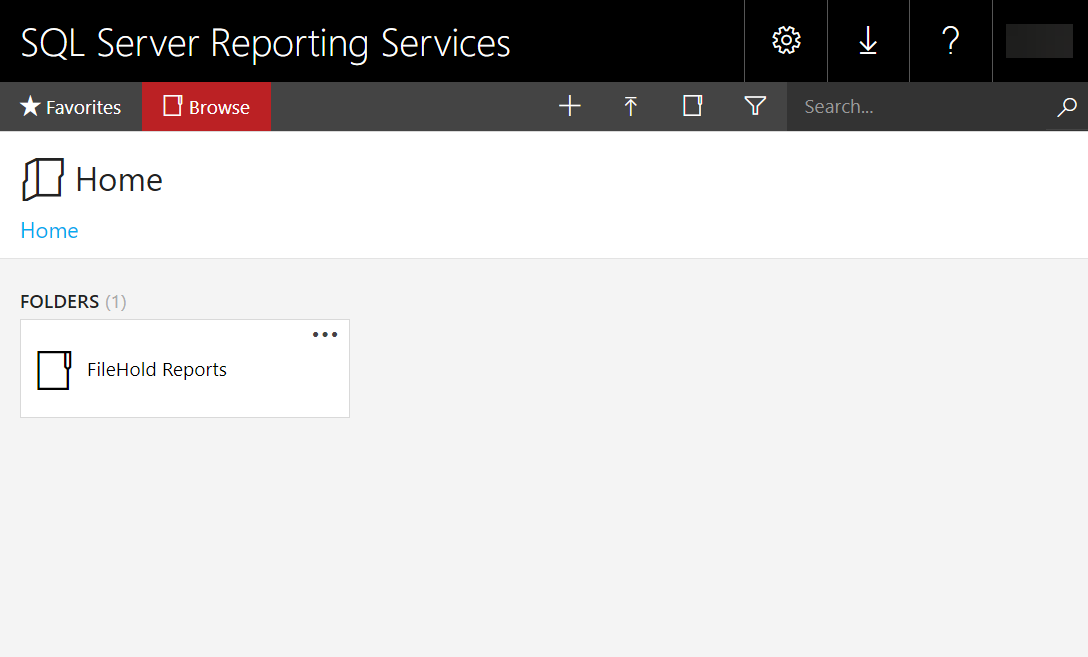1088x657 pixels.
Task: Click inside the Search input field
Action: coord(900,106)
